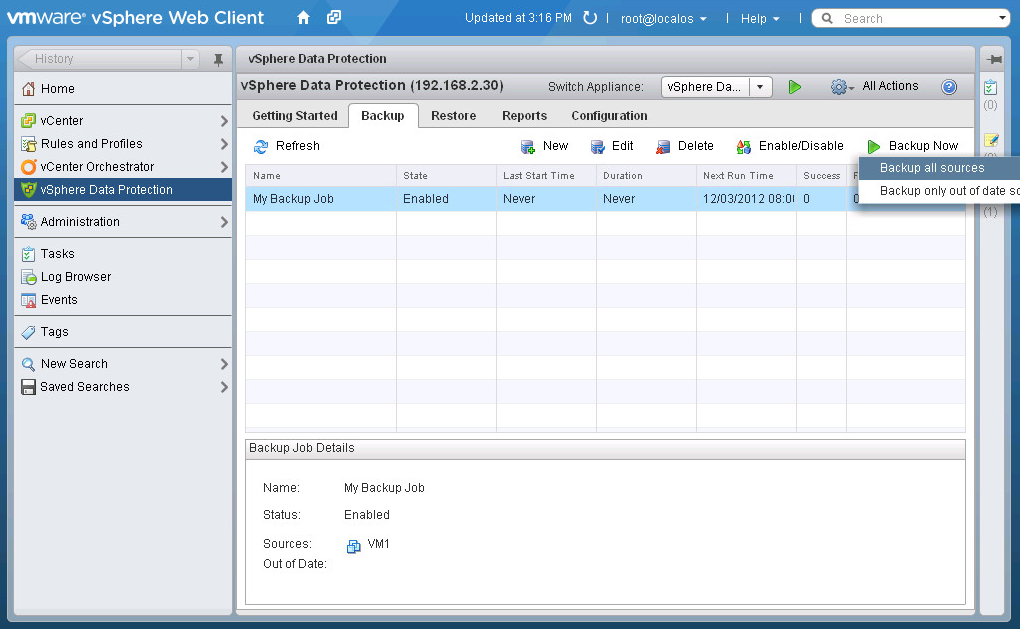Switch to the Reports tab
The image size is (1020, 629).
(524, 116)
